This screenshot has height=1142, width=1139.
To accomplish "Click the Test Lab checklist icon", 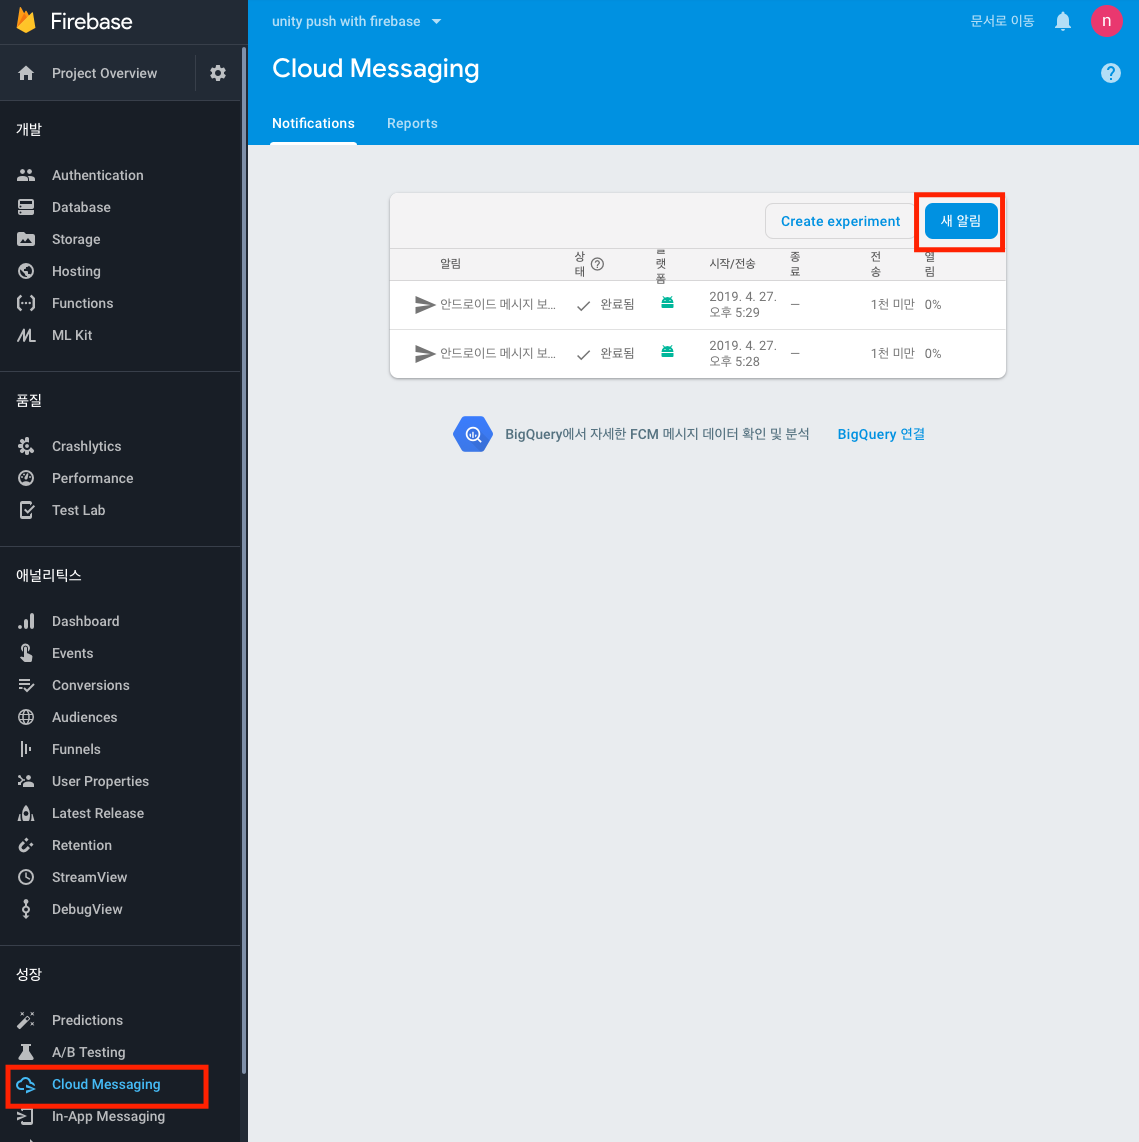I will [26, 510].
